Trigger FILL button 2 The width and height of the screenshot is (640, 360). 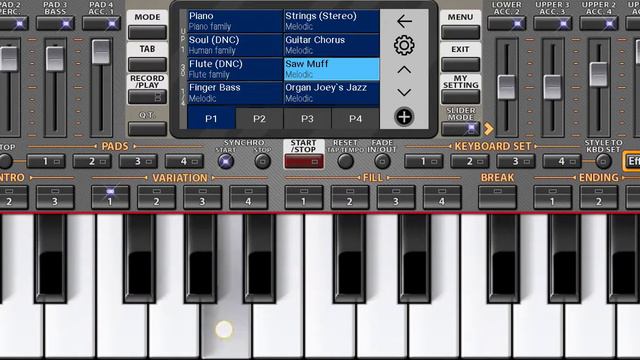[x=350, y=197]
